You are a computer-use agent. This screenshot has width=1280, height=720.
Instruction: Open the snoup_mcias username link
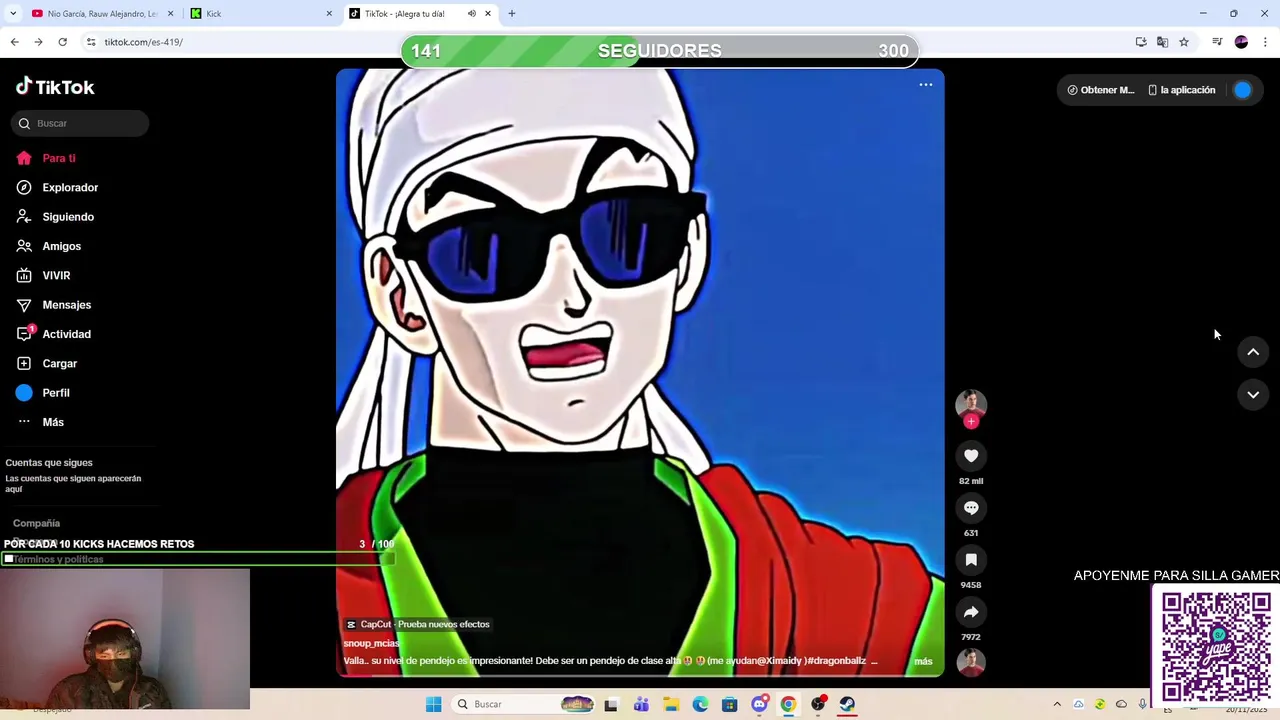coord(372,644)
